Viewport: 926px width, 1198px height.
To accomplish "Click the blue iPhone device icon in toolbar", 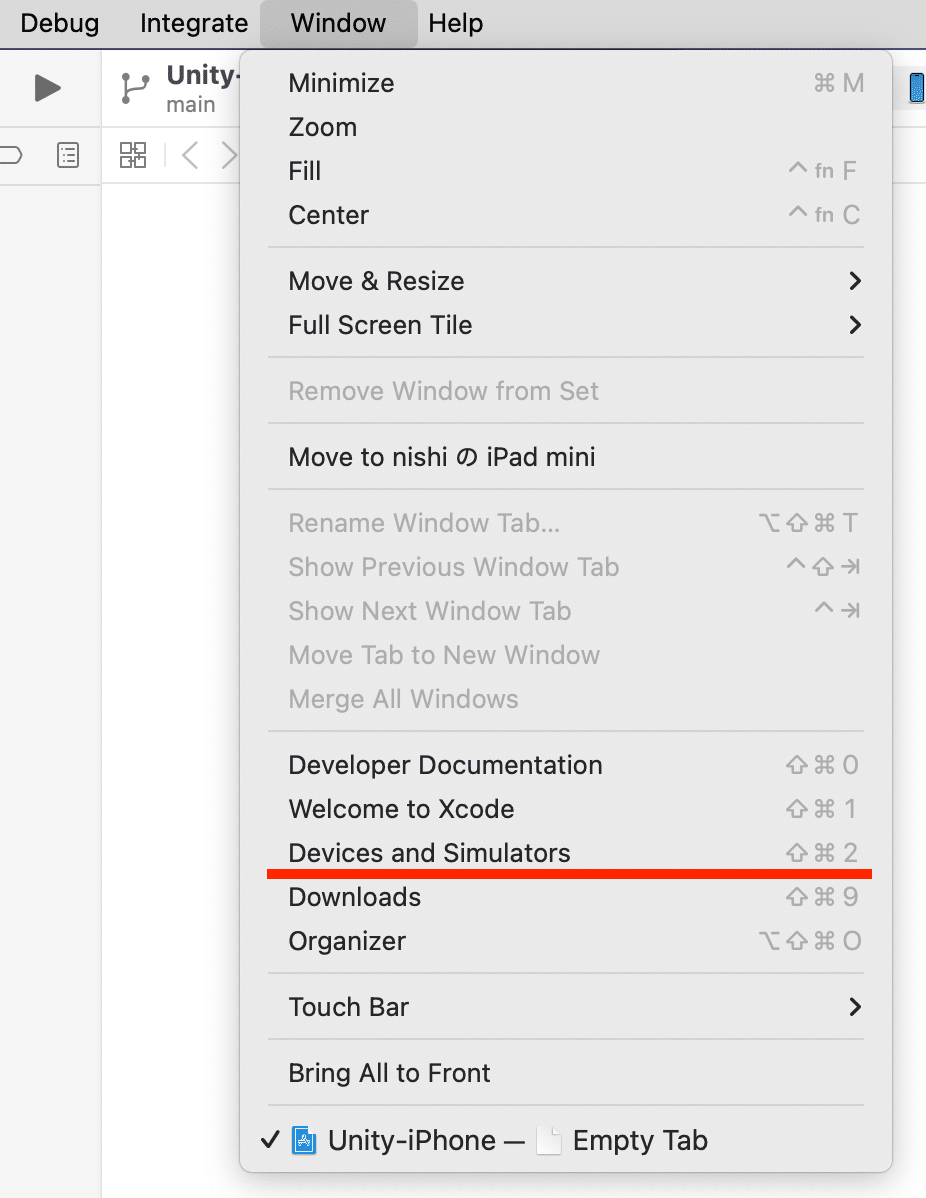I will pos(915,87).
